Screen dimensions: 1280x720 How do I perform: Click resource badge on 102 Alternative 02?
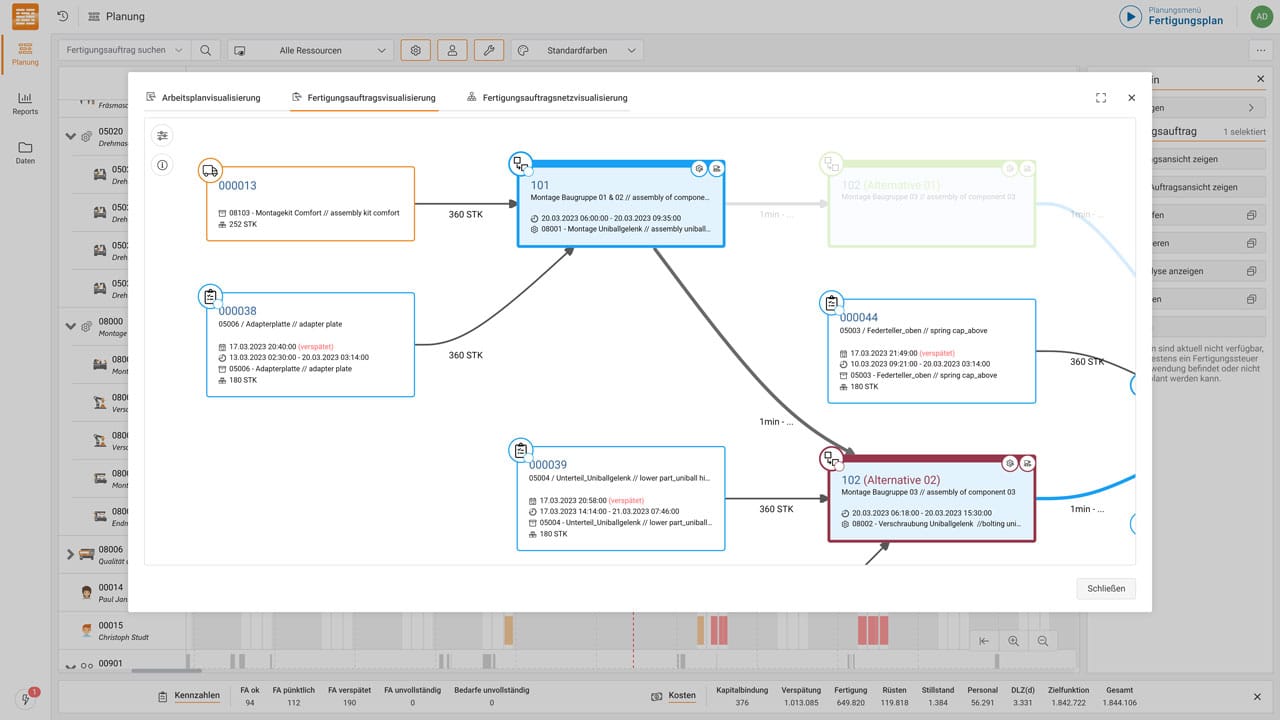point(1027,463)
